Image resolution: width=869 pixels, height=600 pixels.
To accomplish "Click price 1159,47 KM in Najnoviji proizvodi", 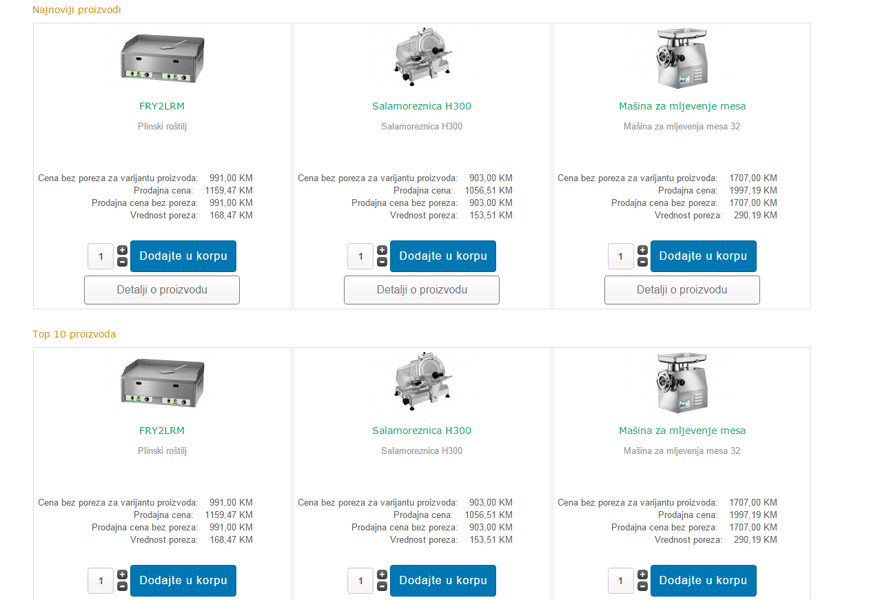I will (x=229, y=191).
